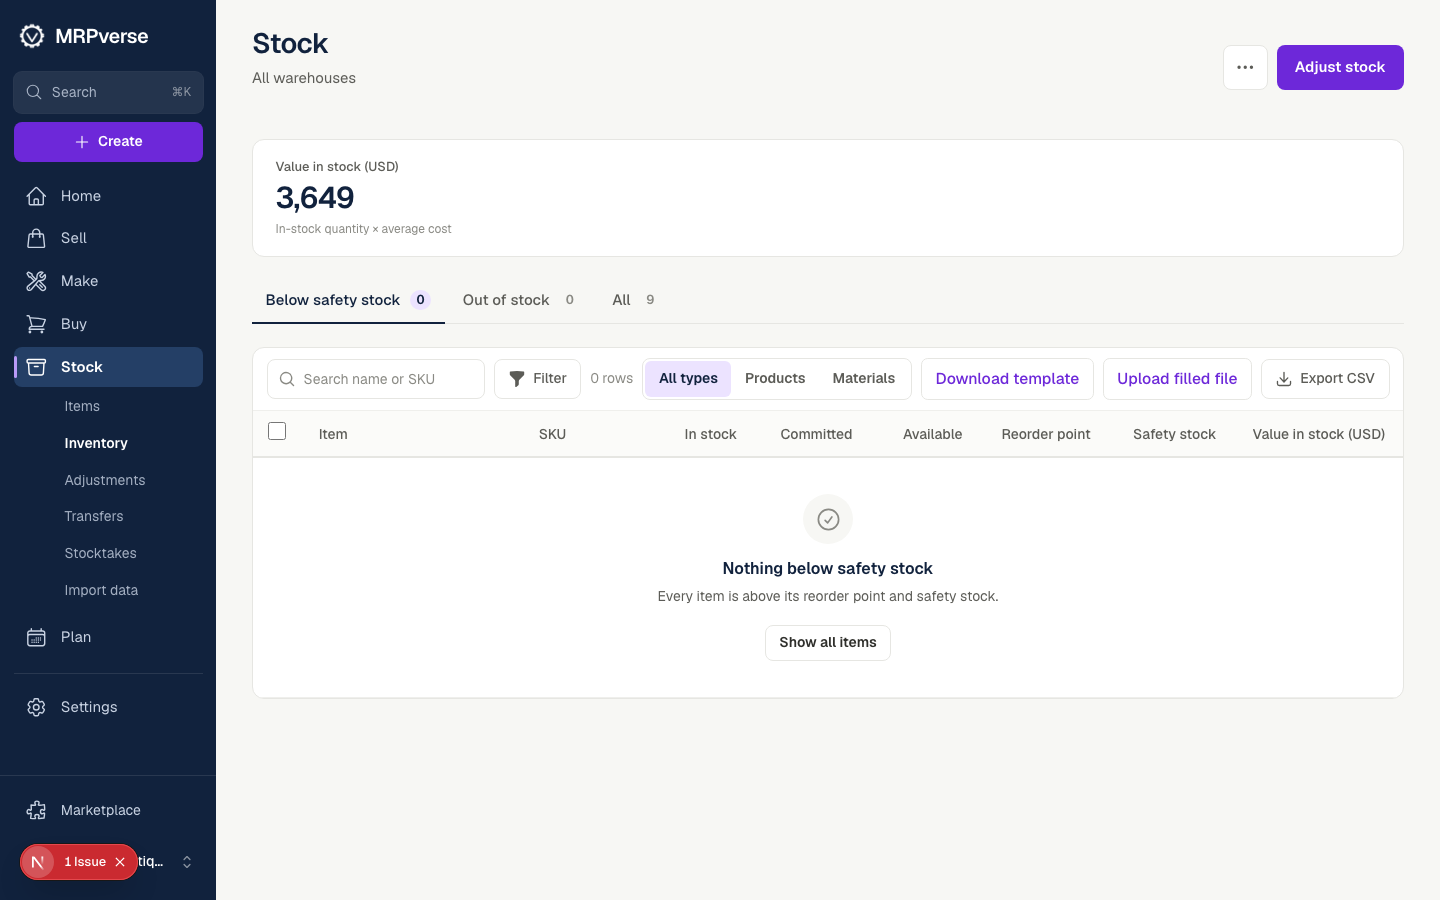The image size is (1440, 900).
Task: Open Home from the sidebar
Action: pos(108,196)
